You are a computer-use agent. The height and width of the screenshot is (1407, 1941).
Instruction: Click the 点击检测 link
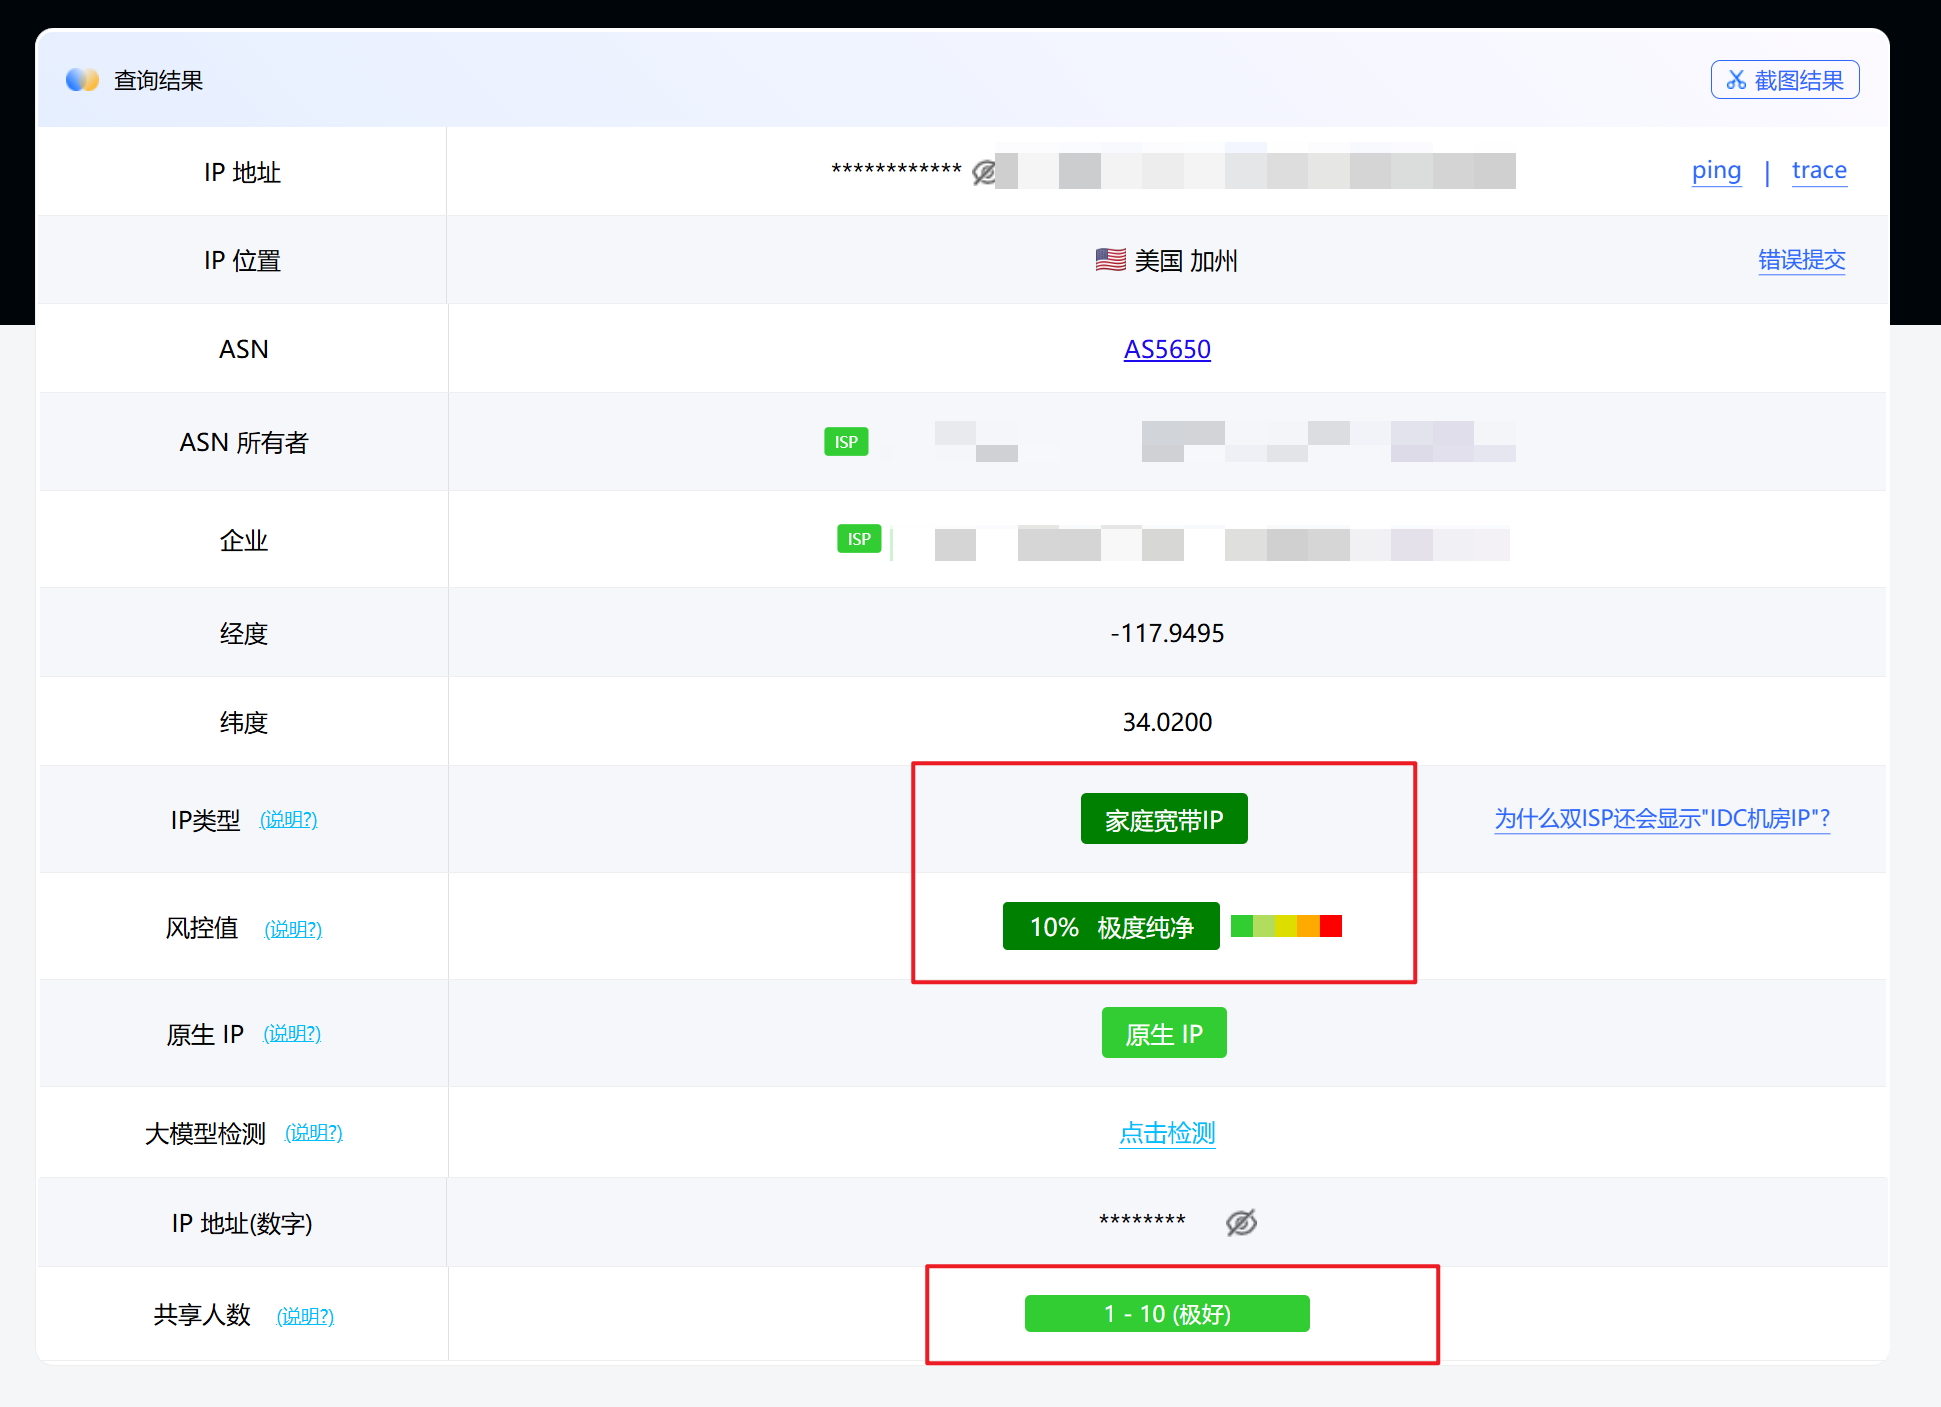(1167, 1133)
